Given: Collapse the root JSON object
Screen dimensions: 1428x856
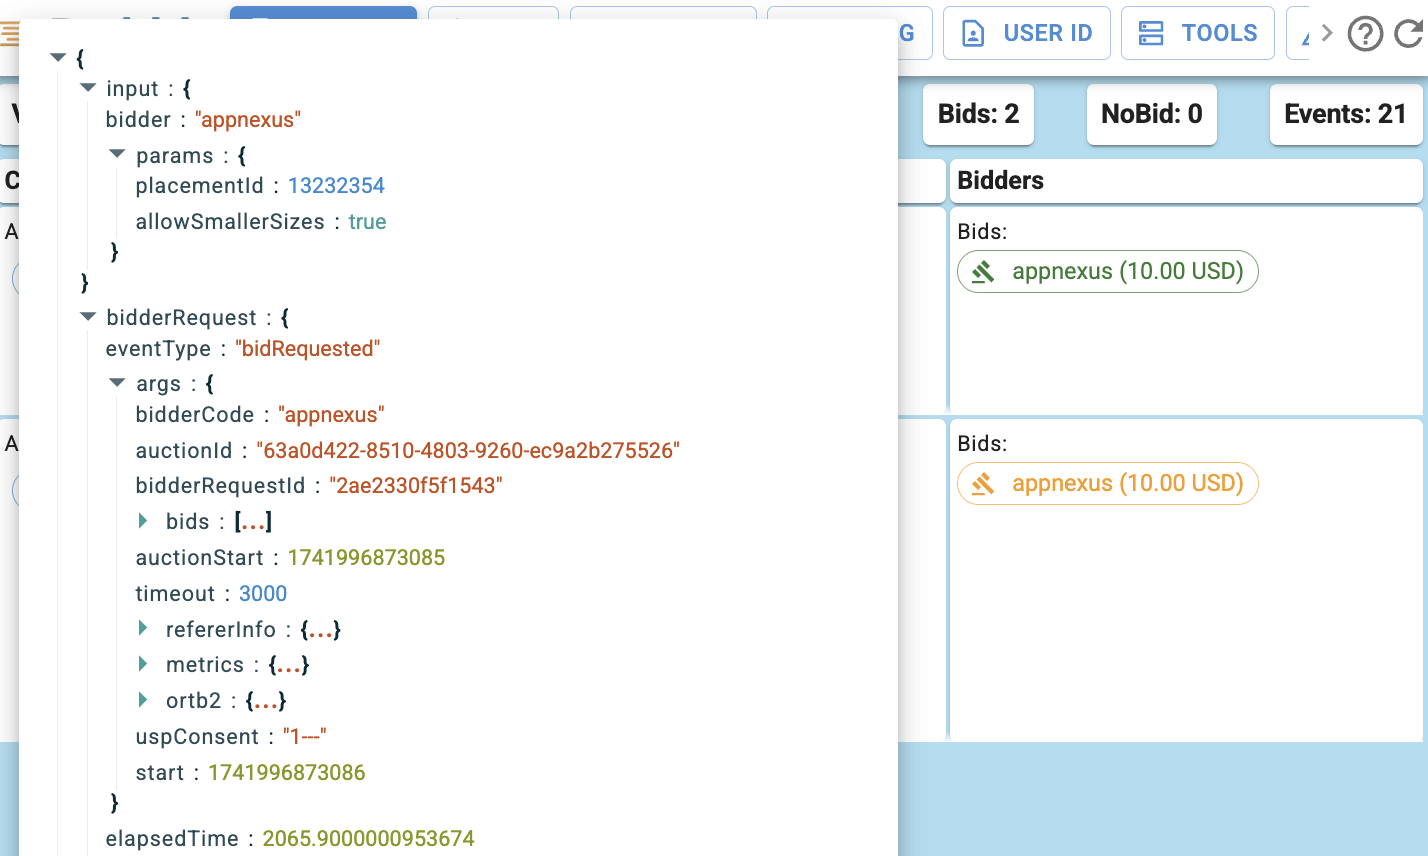Looking at the screenshot, I should [x=58, y=58].
